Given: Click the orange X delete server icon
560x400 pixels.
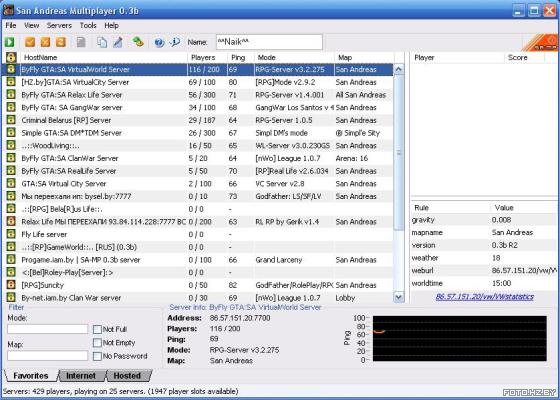Looking at the screenshot, I should pyautogui.click(x=45, y=42).
